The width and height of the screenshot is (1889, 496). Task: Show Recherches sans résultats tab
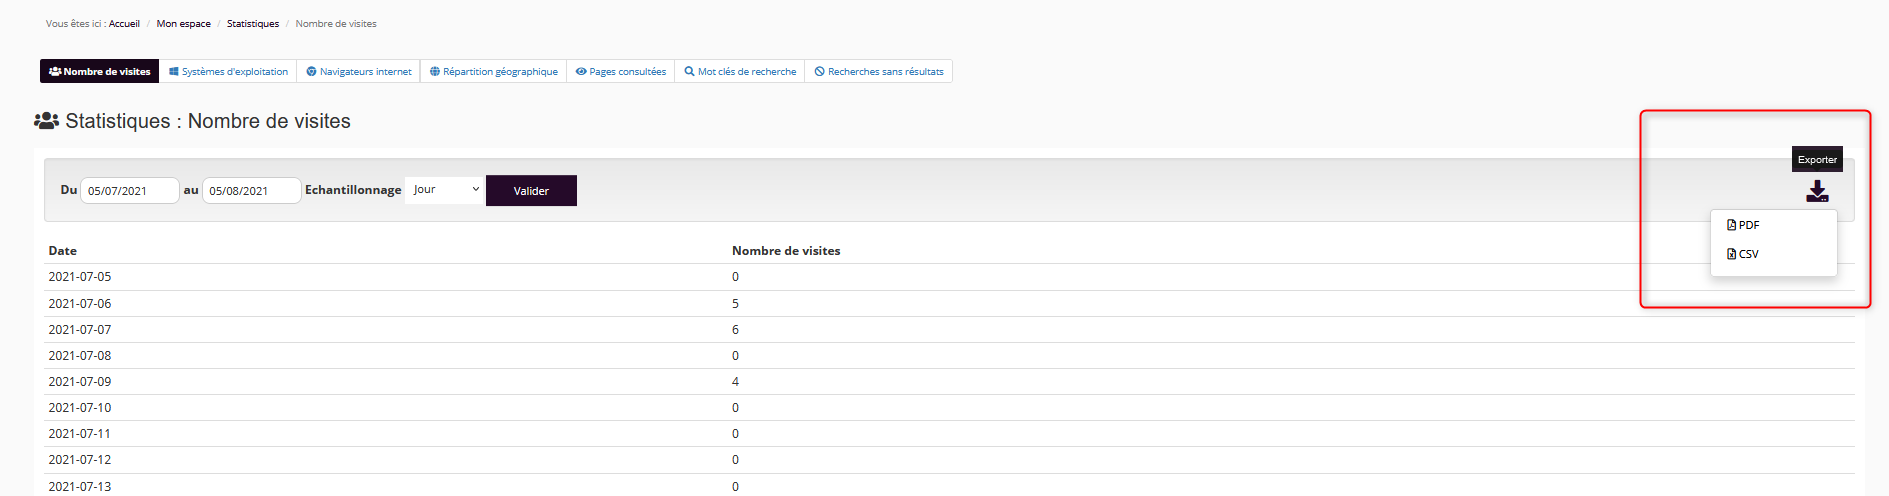[x=879, y=72]
